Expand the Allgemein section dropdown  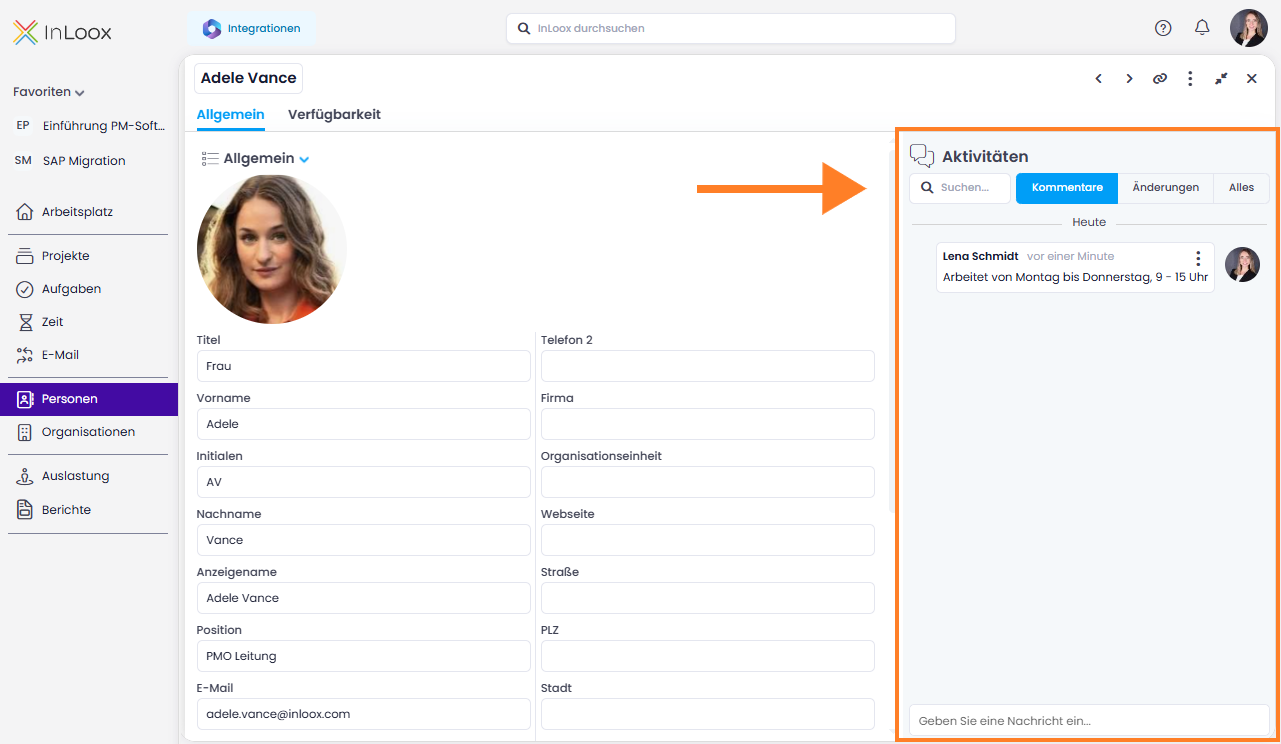point(304,159)
